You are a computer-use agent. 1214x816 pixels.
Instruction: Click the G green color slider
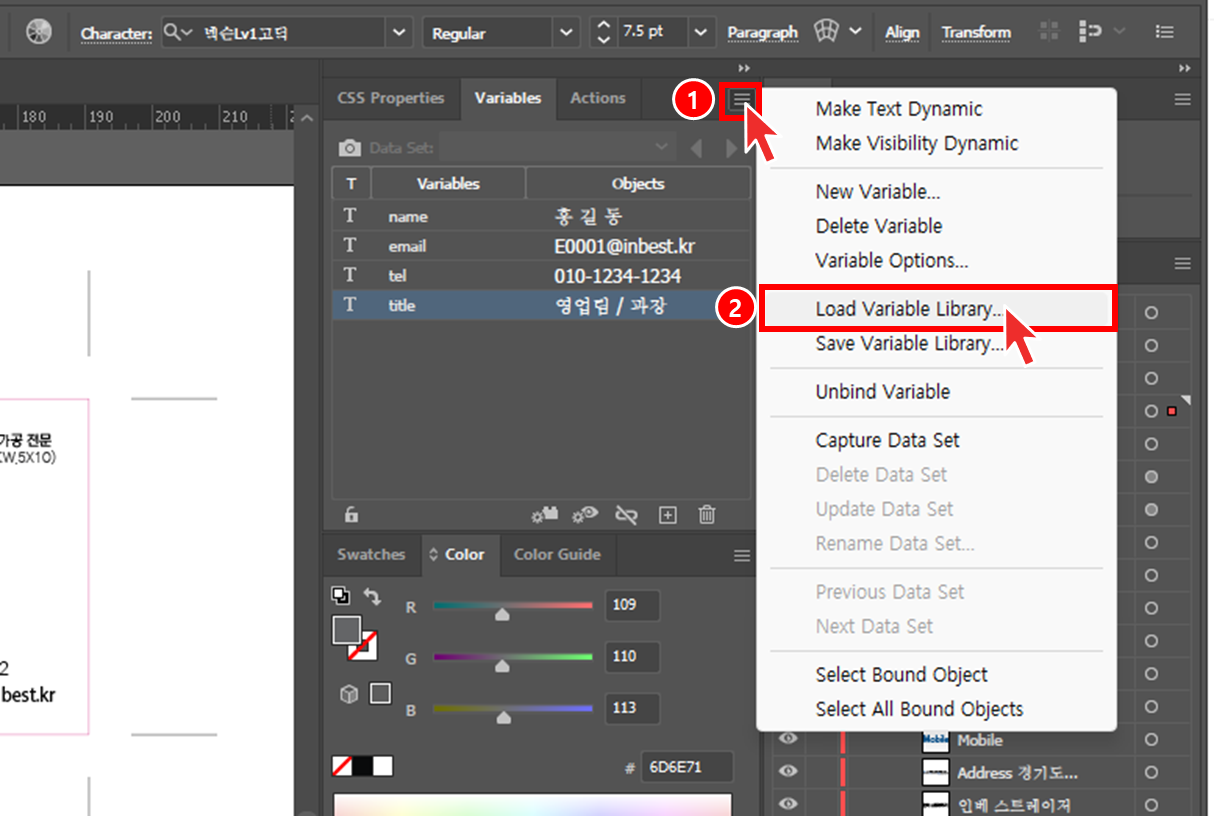point(513,658)
